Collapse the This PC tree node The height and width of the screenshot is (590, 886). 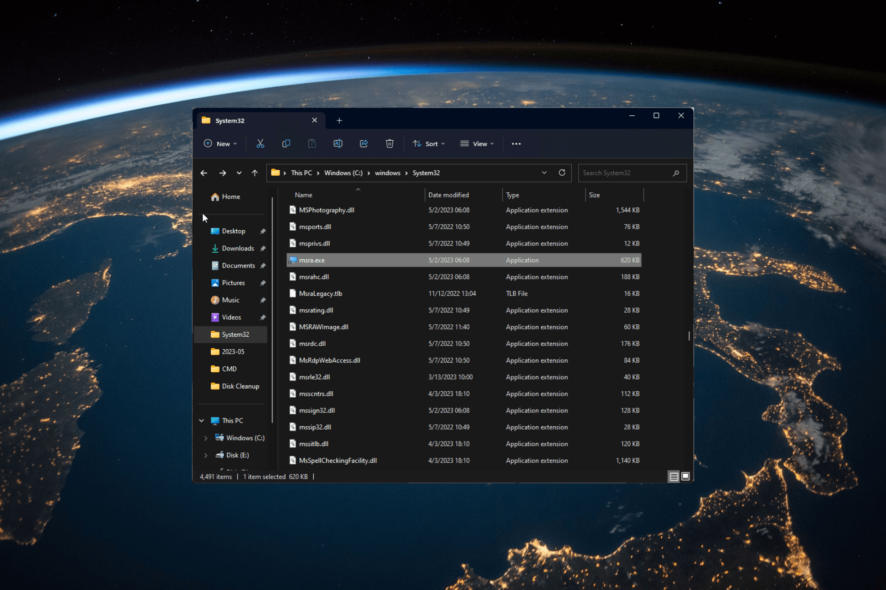tap(201, 421)
